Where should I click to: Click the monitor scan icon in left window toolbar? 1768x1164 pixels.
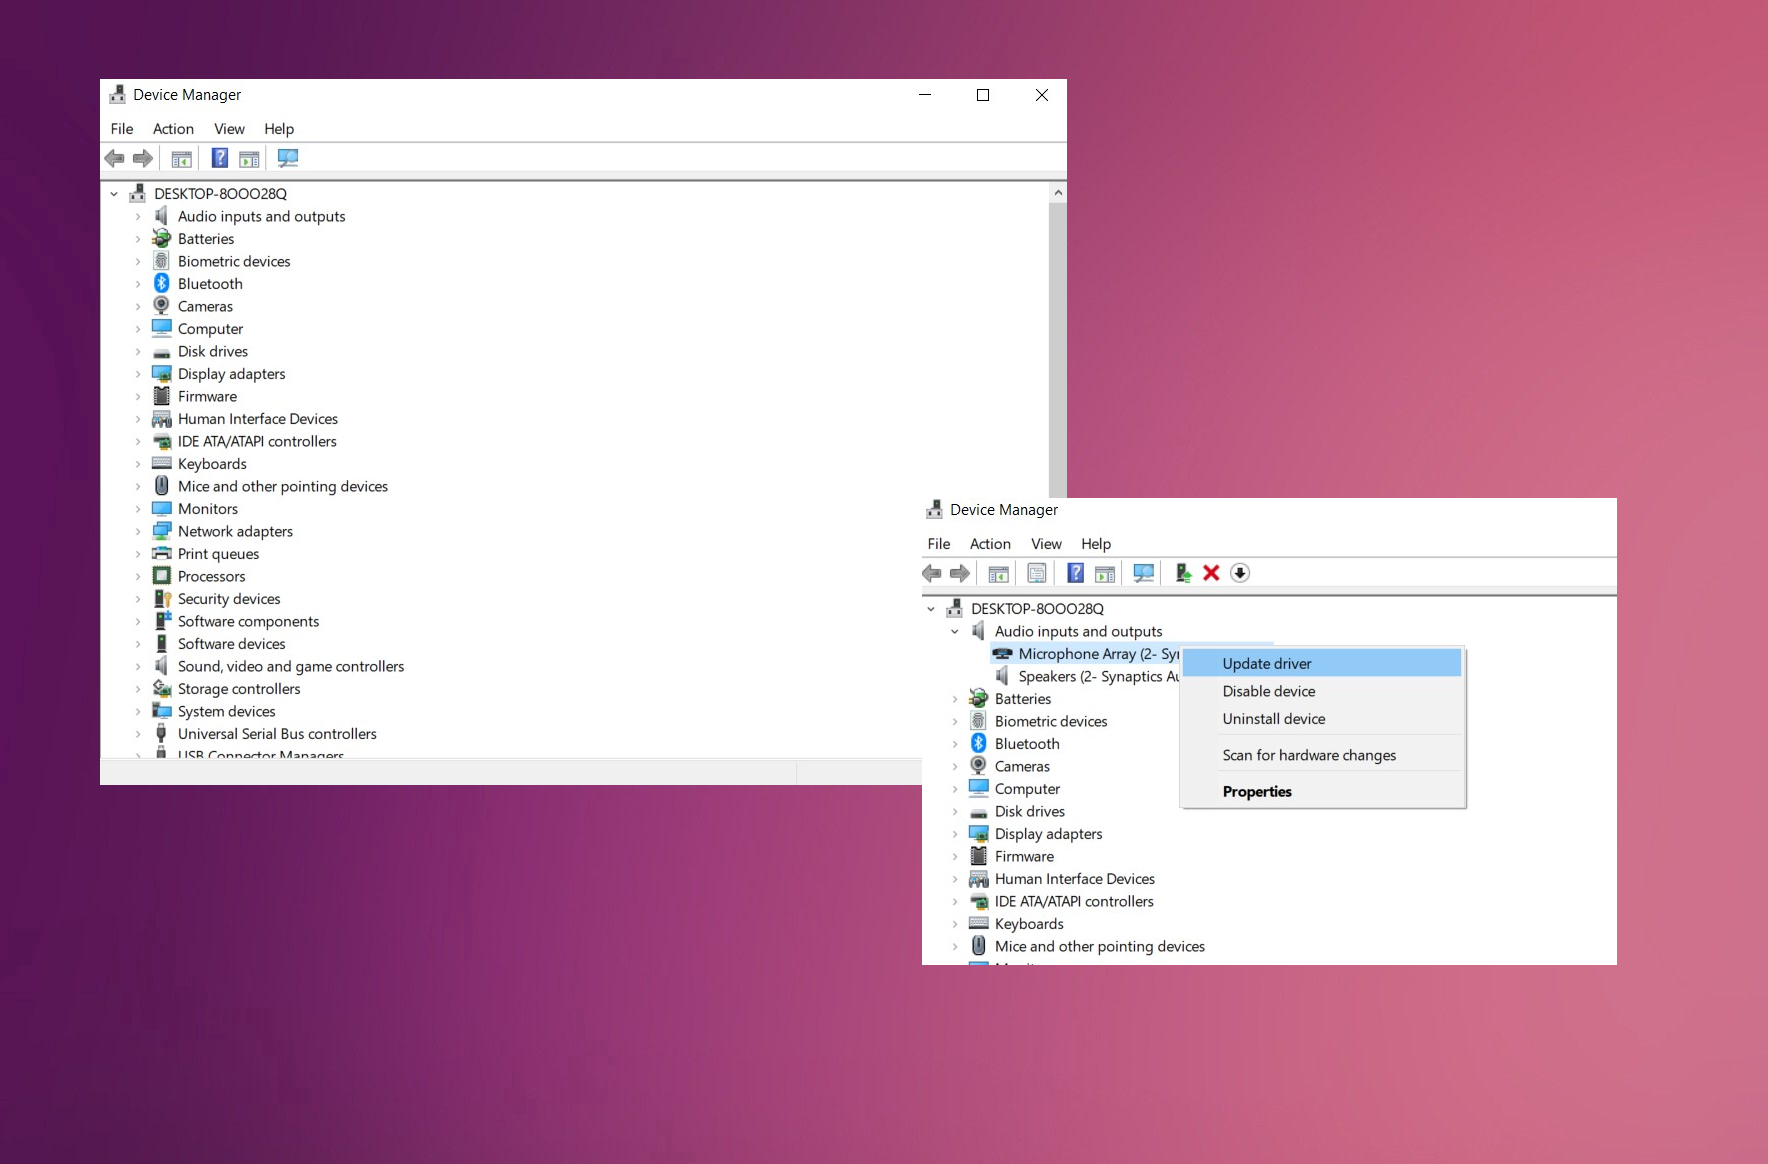(x=288, y=158)
